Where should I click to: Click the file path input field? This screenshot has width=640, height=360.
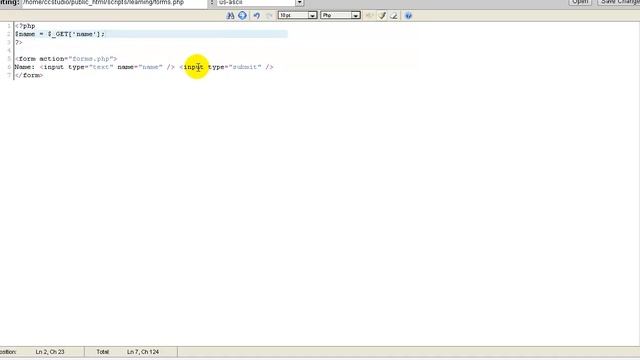click(114, 2)
